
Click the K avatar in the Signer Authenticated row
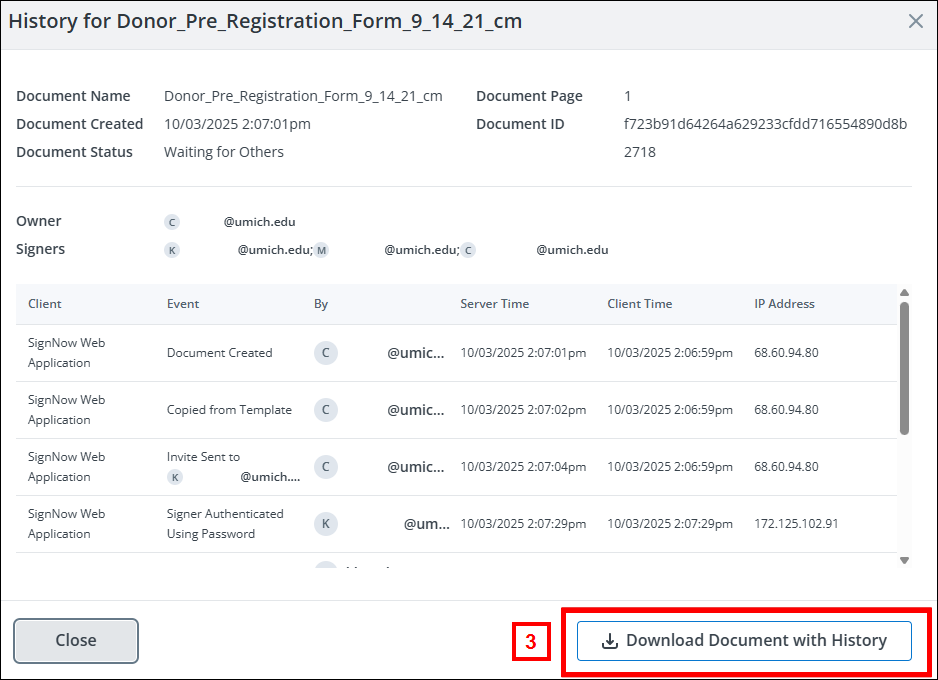point(325,524)
